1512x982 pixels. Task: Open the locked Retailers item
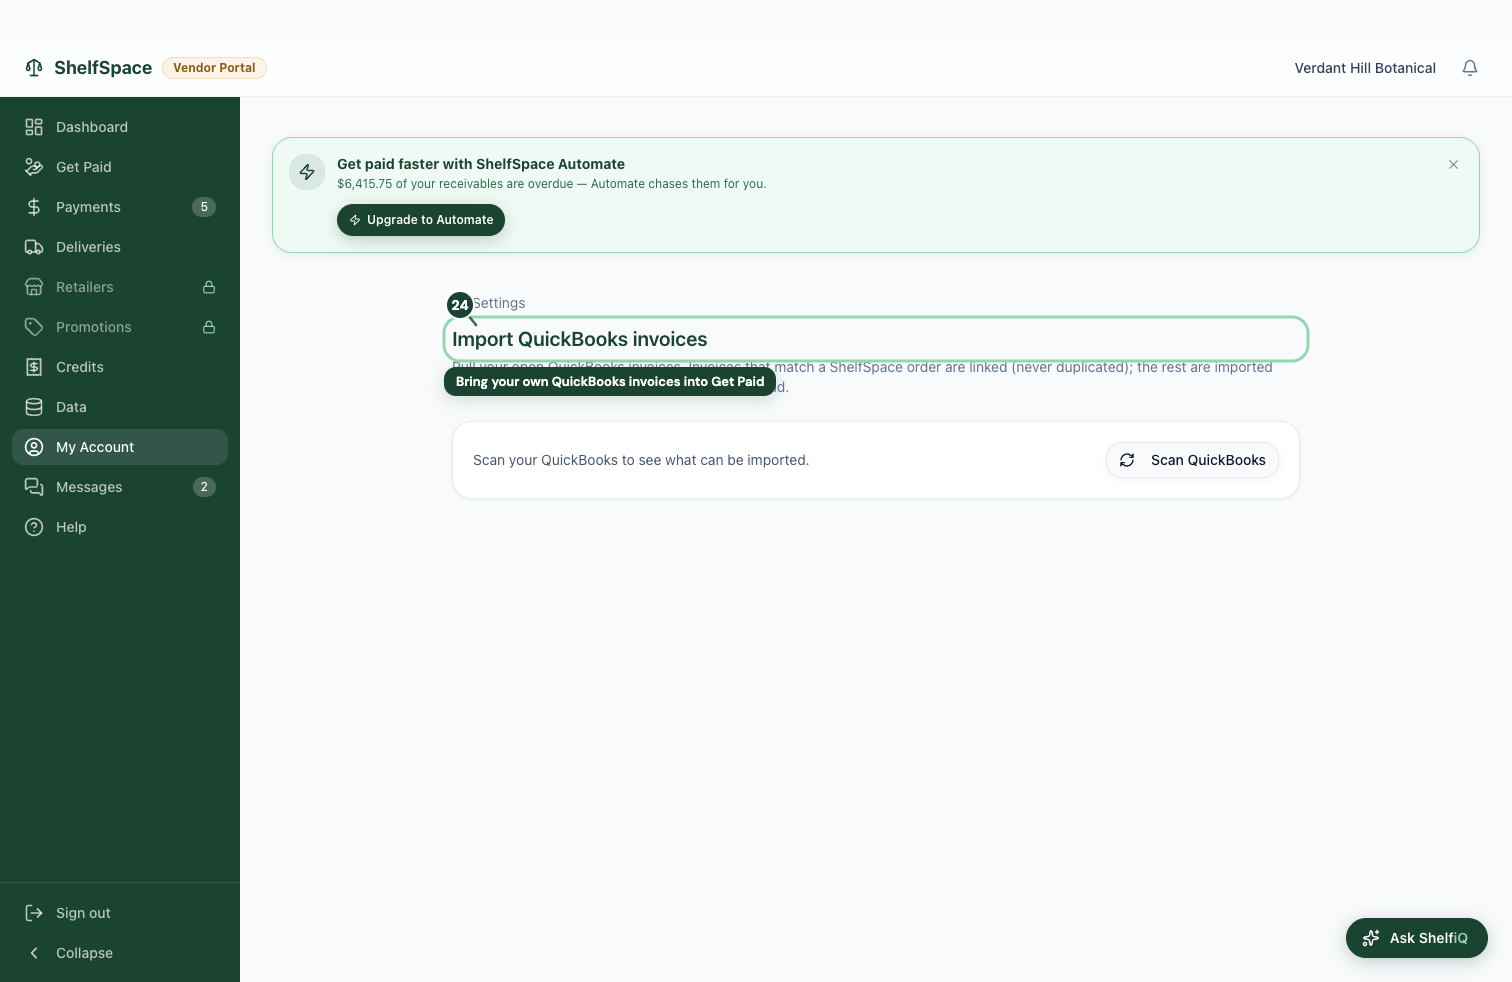click(120, 287)
